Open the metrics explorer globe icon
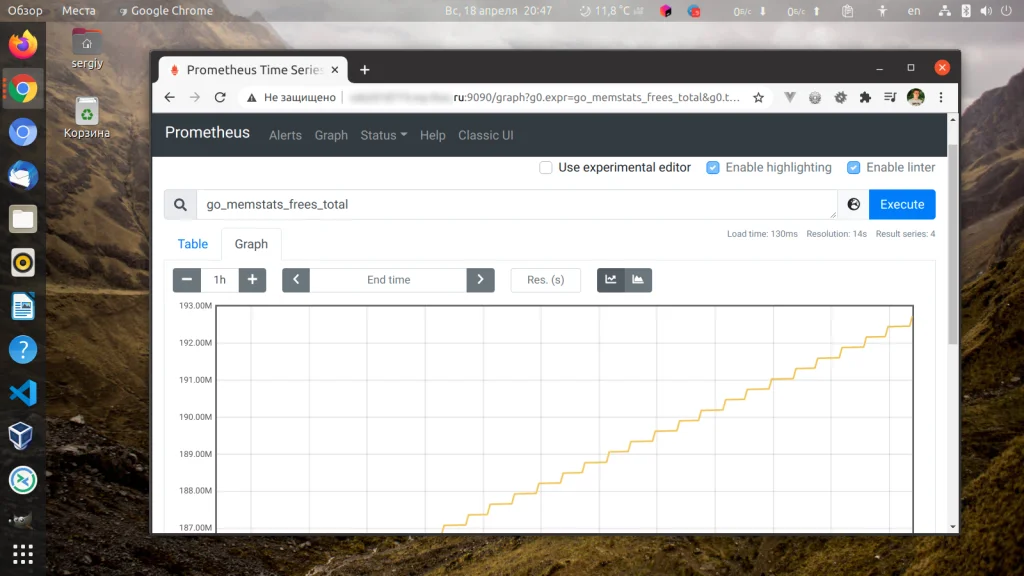 (852, 204)
